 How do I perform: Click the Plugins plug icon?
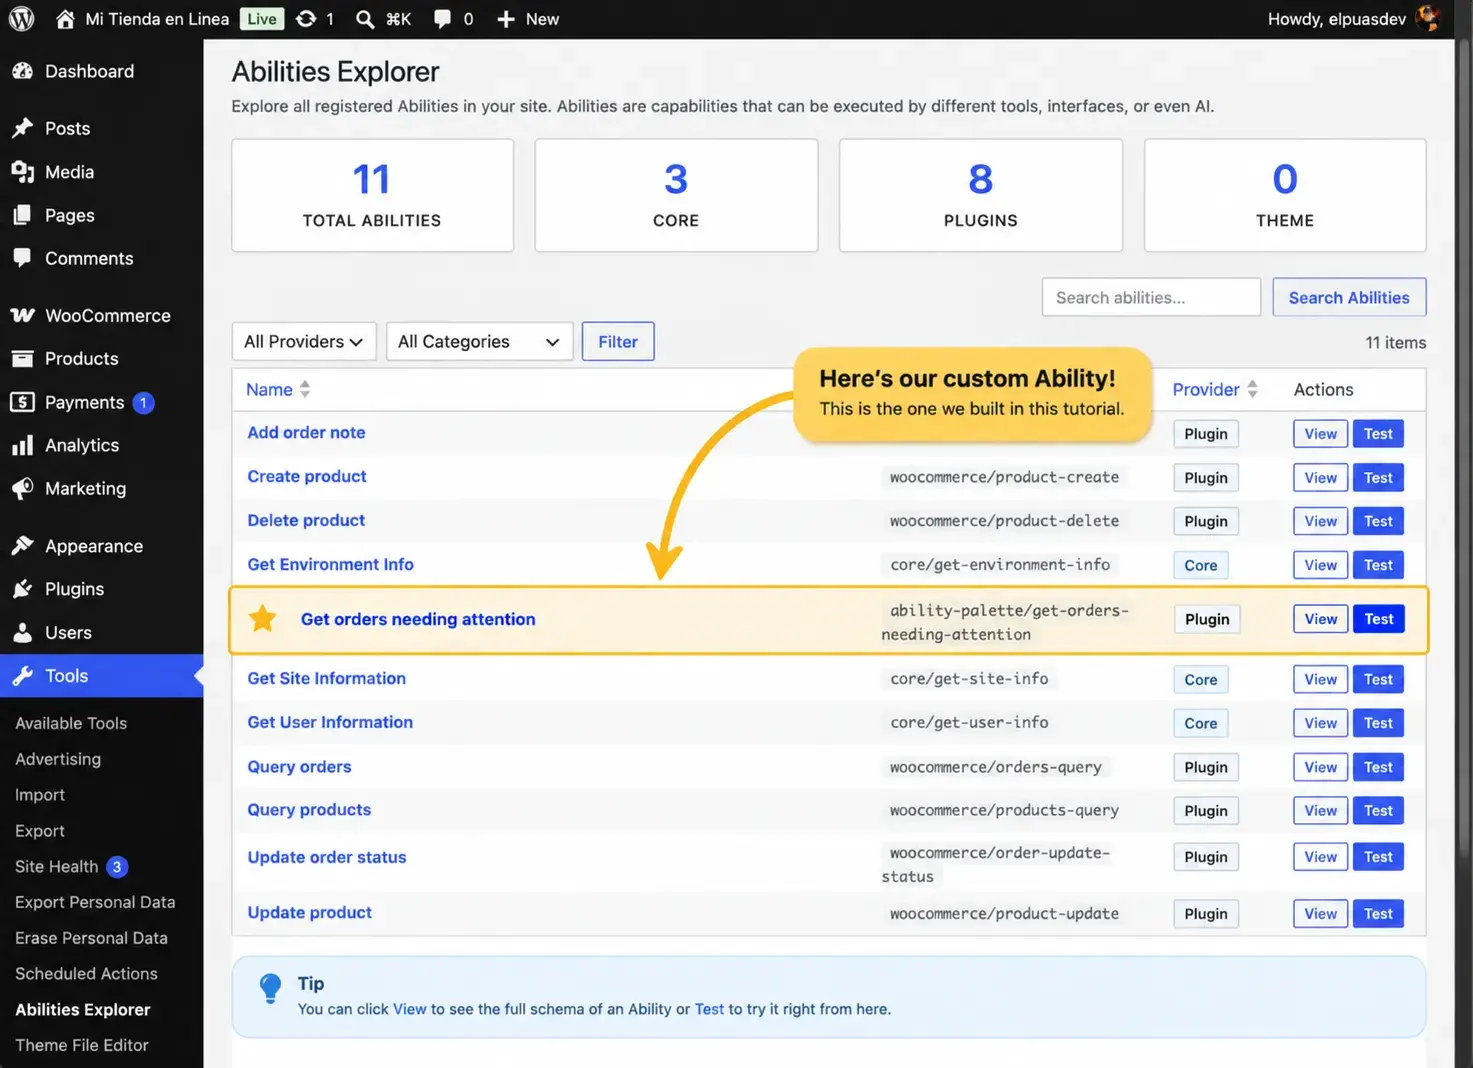(x=22, y=589)
